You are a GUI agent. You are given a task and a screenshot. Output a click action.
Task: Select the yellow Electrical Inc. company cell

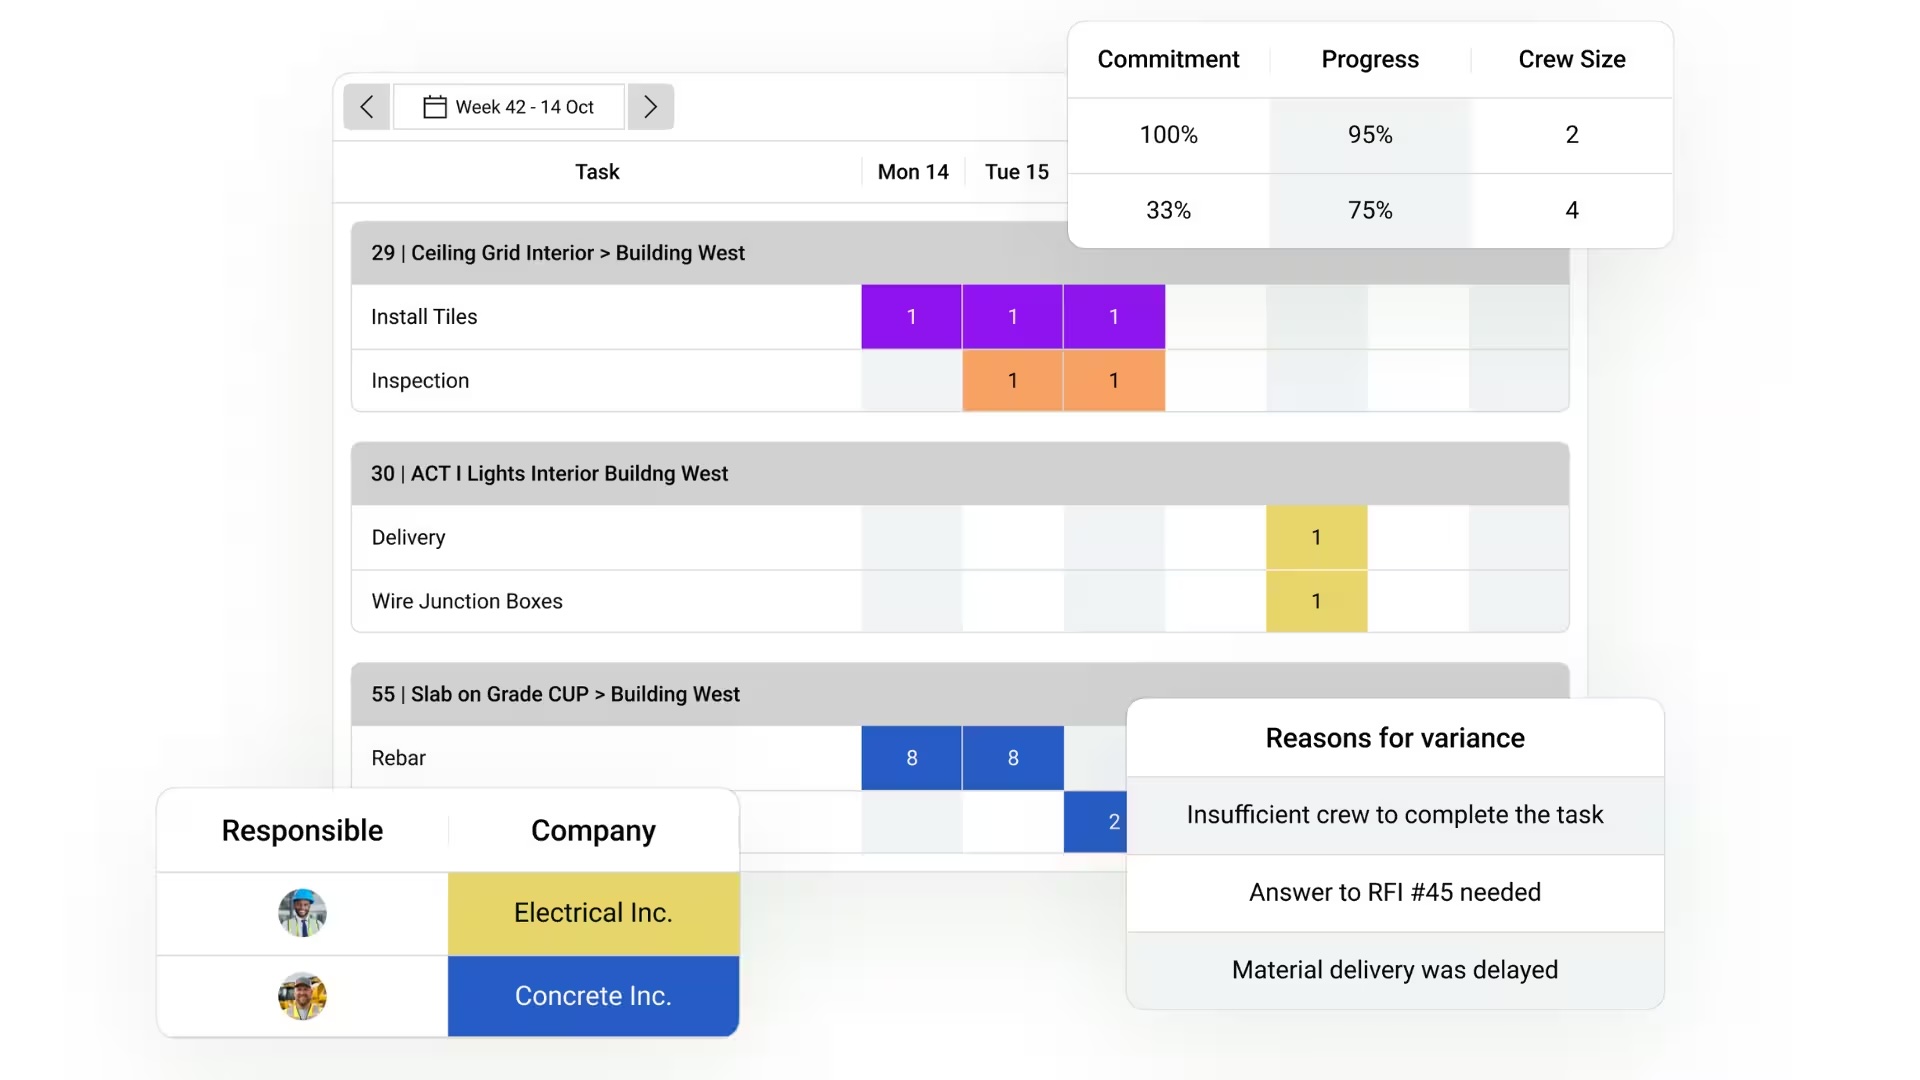593,913
